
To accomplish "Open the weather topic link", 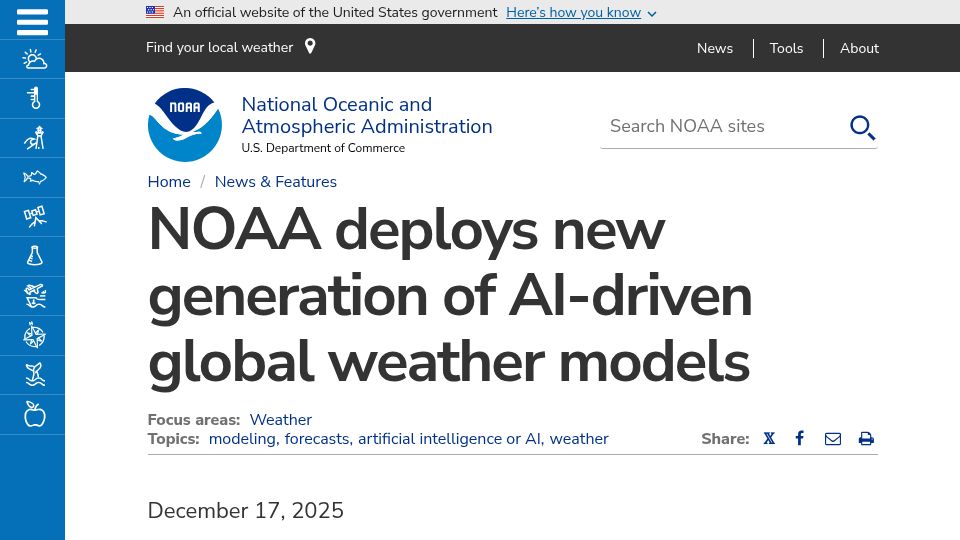I will pos(579,439).
